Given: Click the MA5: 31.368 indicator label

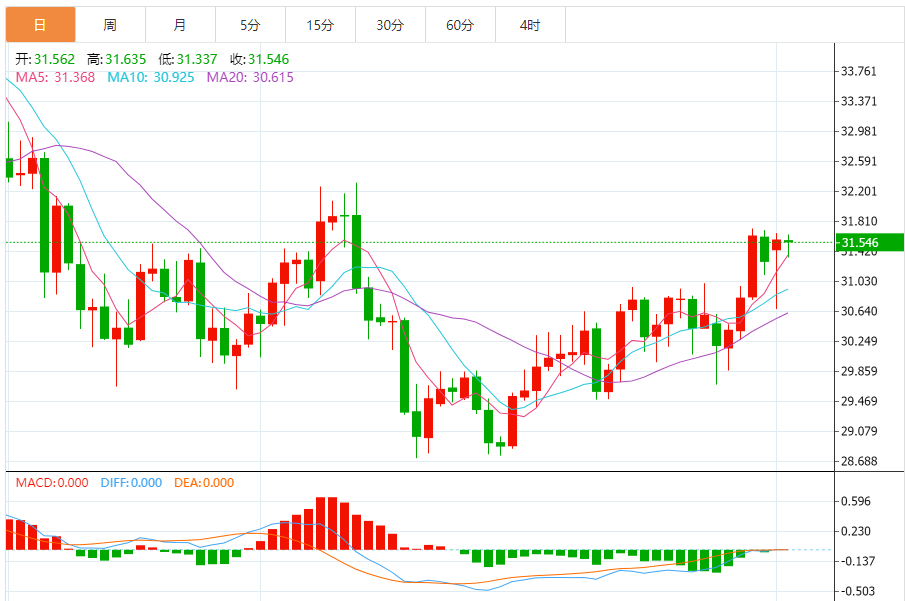Looking at the screenshot, I should [55, 77].
